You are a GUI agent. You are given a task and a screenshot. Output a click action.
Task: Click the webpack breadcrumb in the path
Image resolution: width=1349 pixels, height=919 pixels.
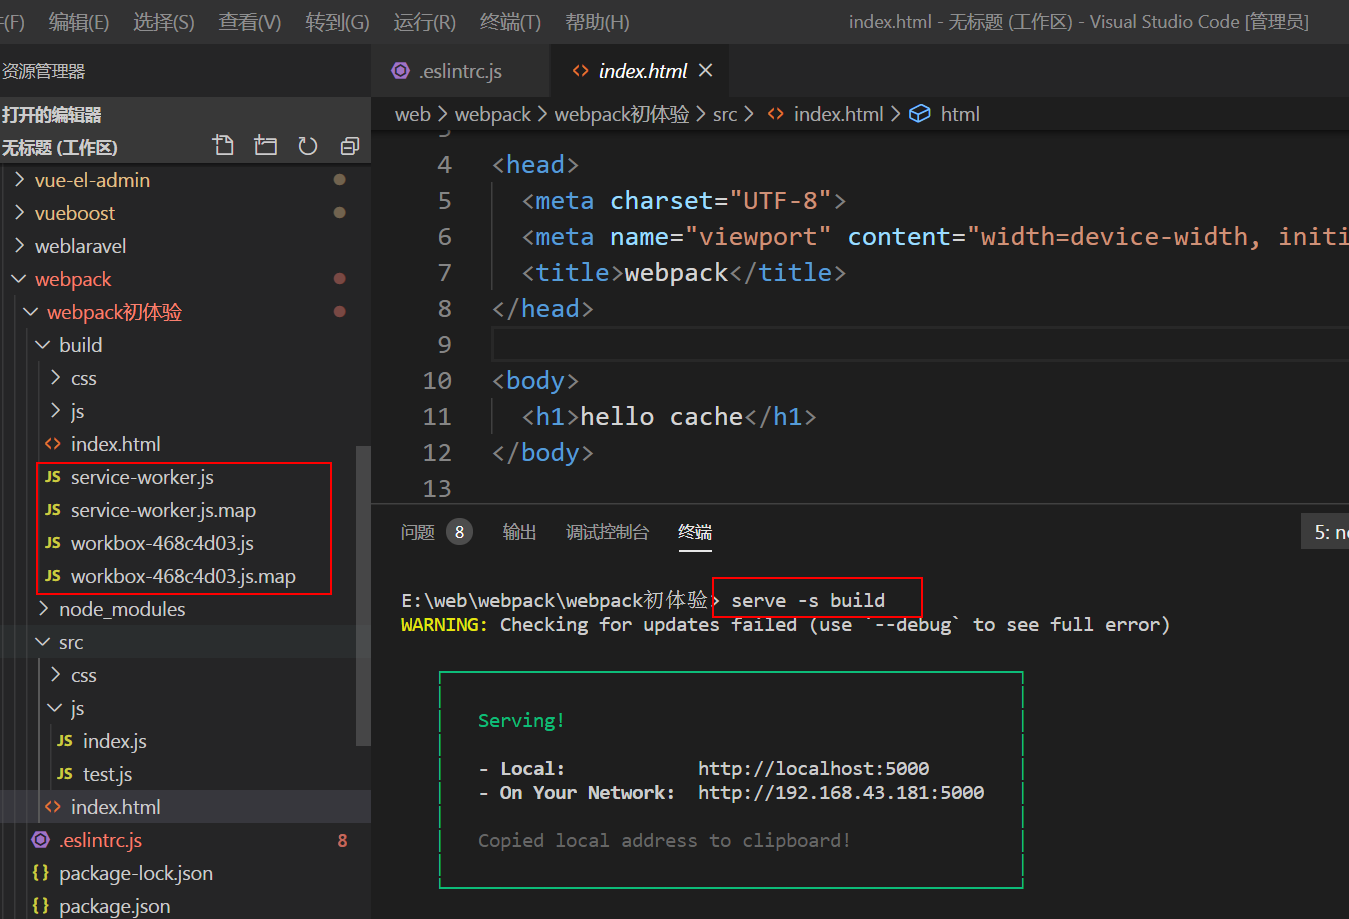[x=492, y=114]
